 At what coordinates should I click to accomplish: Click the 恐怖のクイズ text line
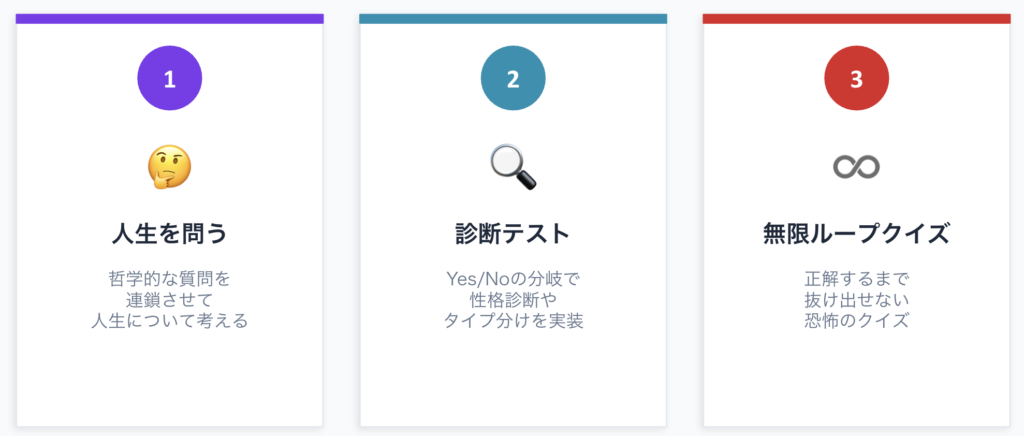coord(856,321)
